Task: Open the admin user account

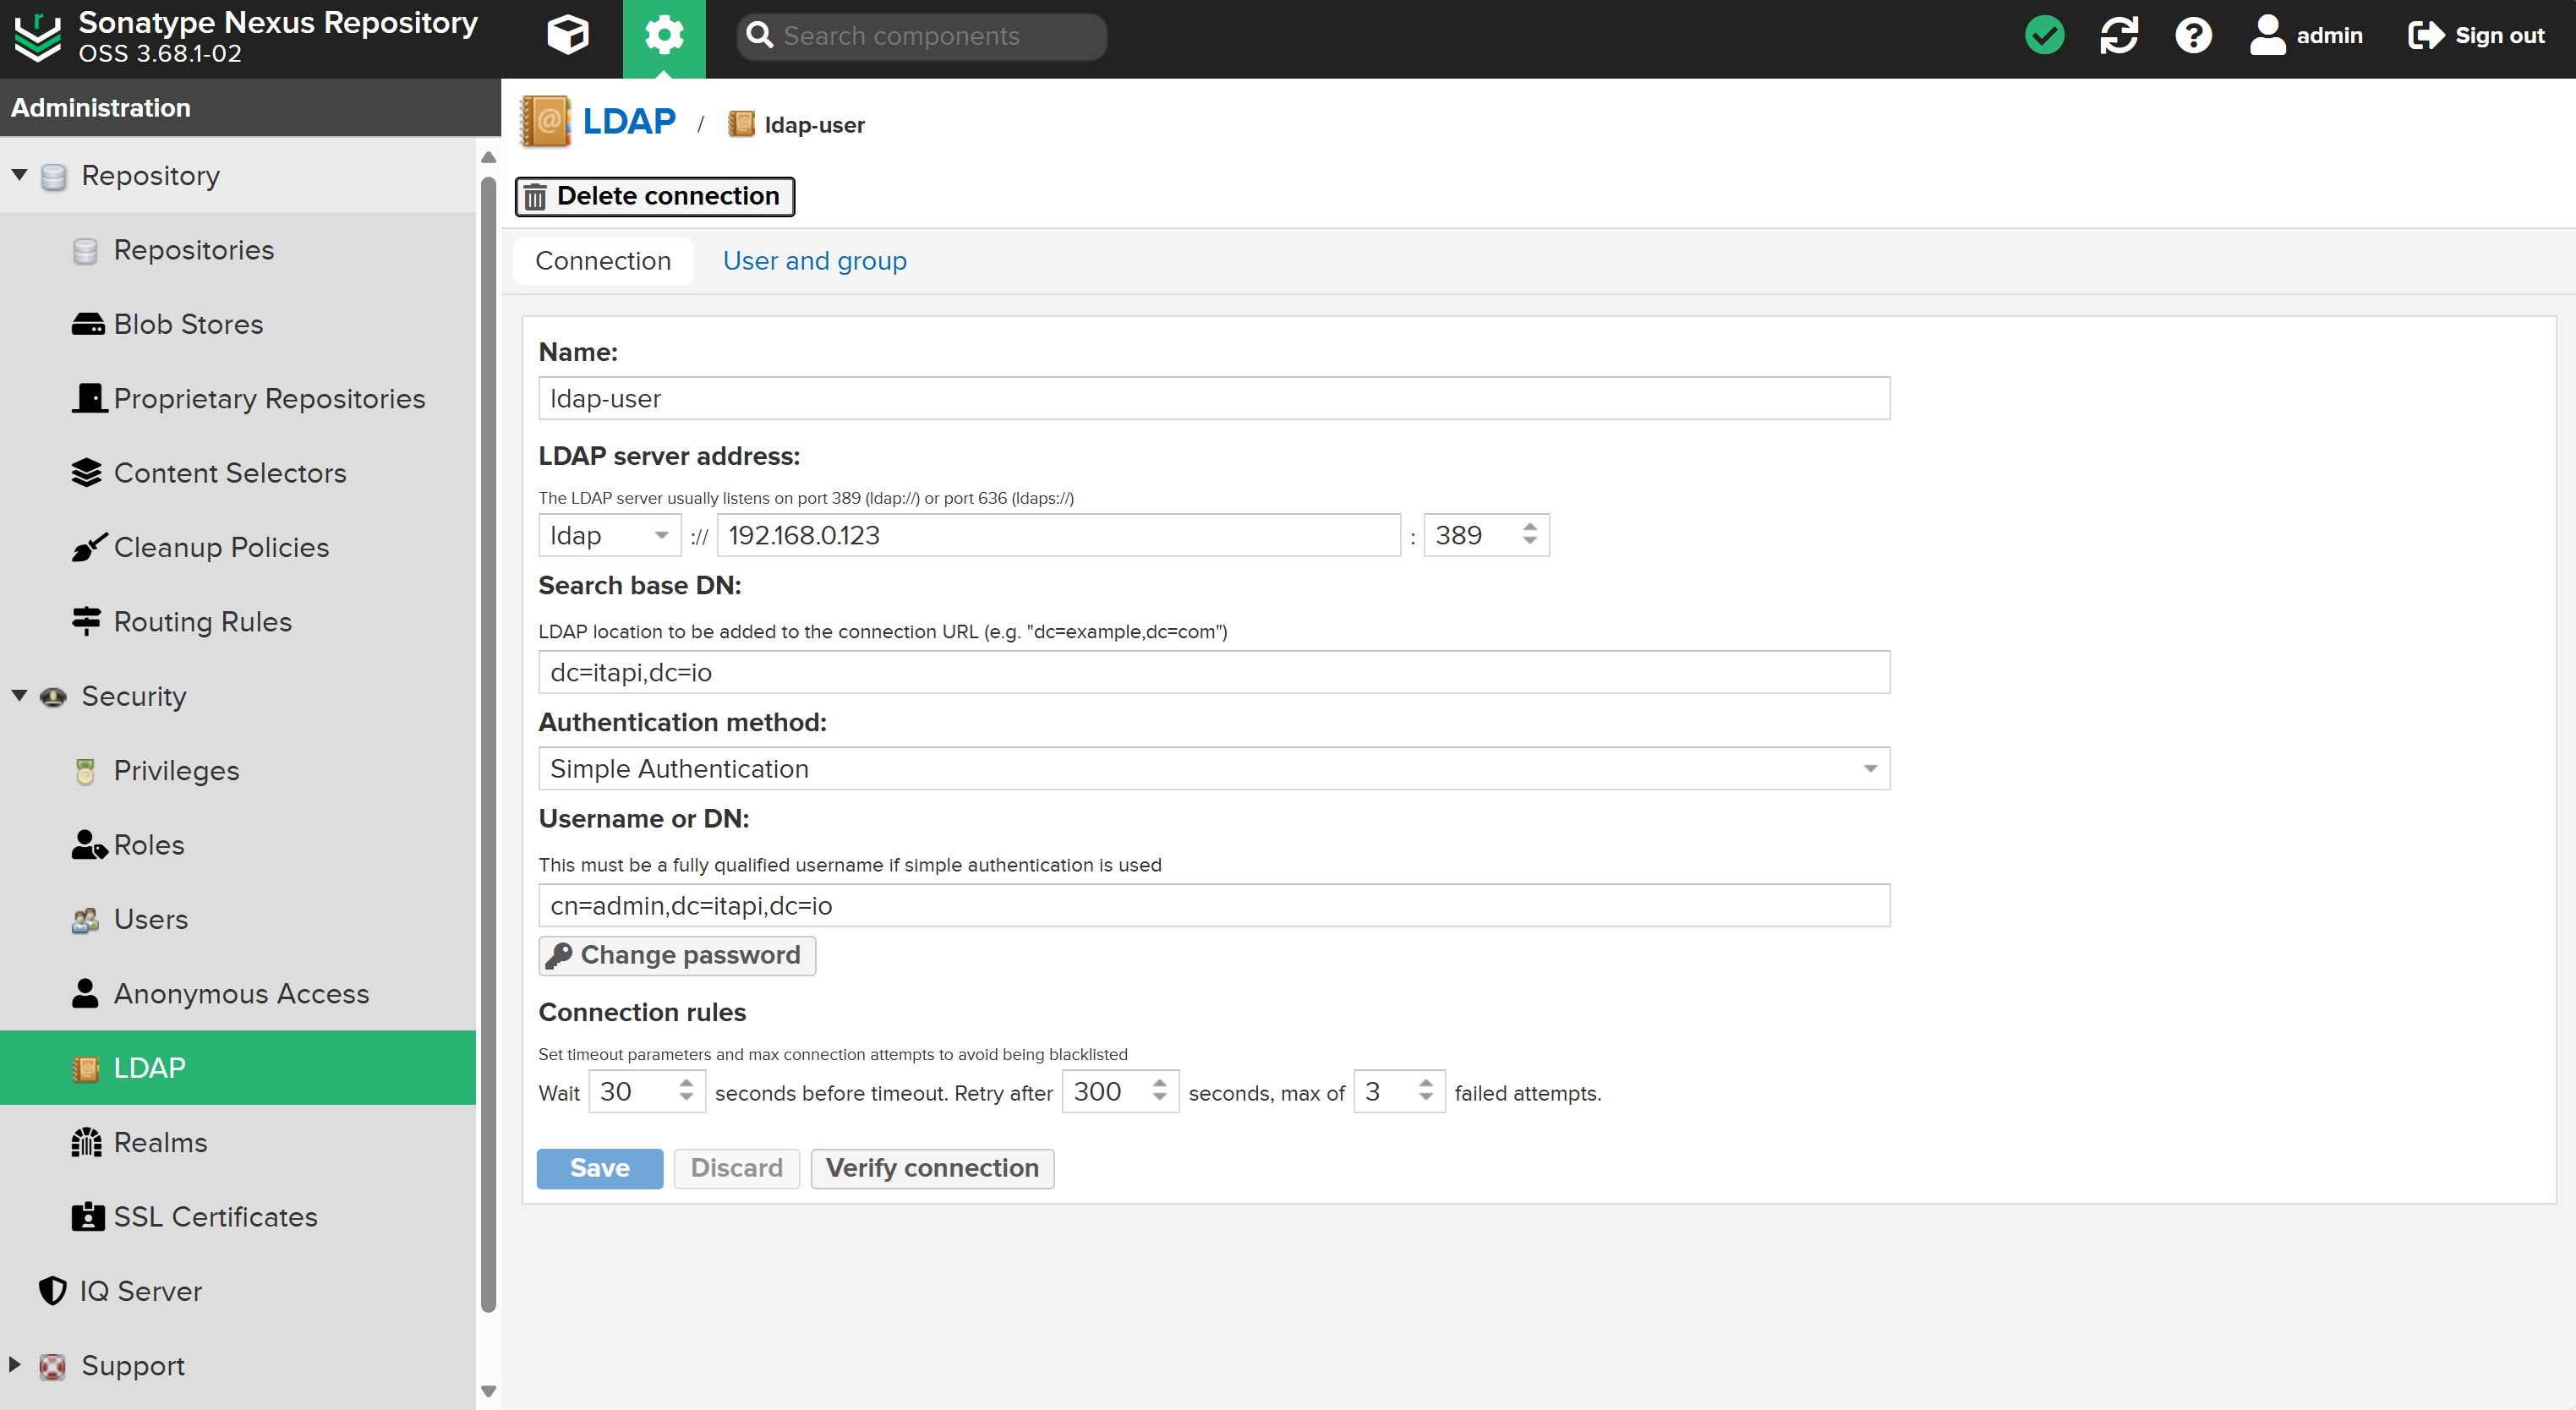Action: (2306, 36)
